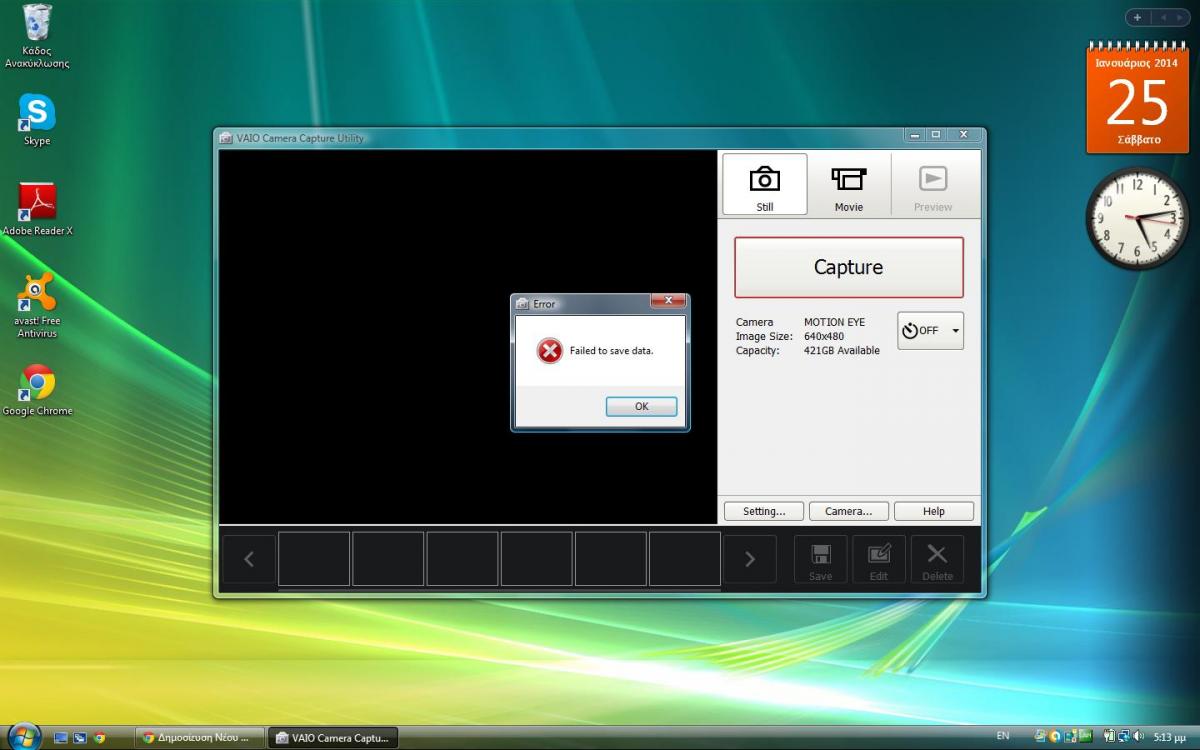The image size is (1200, 750).
Task: Select the avast! Free Antivirus shortcut
Action: [x=37, y=305]
